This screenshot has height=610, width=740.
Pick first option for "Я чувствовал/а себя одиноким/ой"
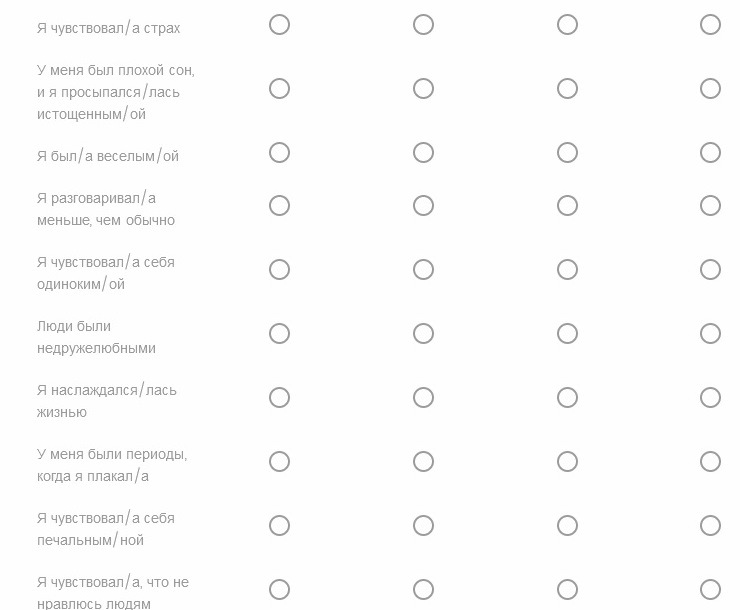(280, 270)
